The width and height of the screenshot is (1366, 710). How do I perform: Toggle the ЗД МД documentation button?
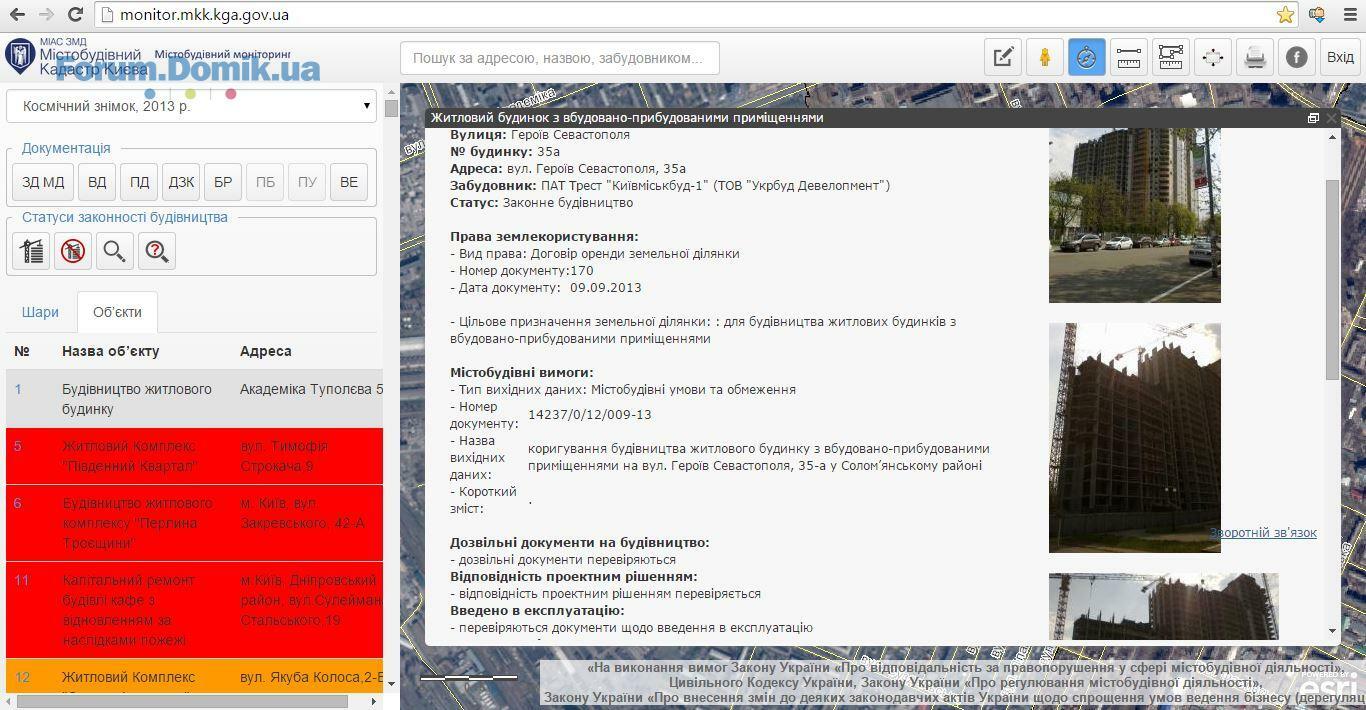click(x=43, y=182)
